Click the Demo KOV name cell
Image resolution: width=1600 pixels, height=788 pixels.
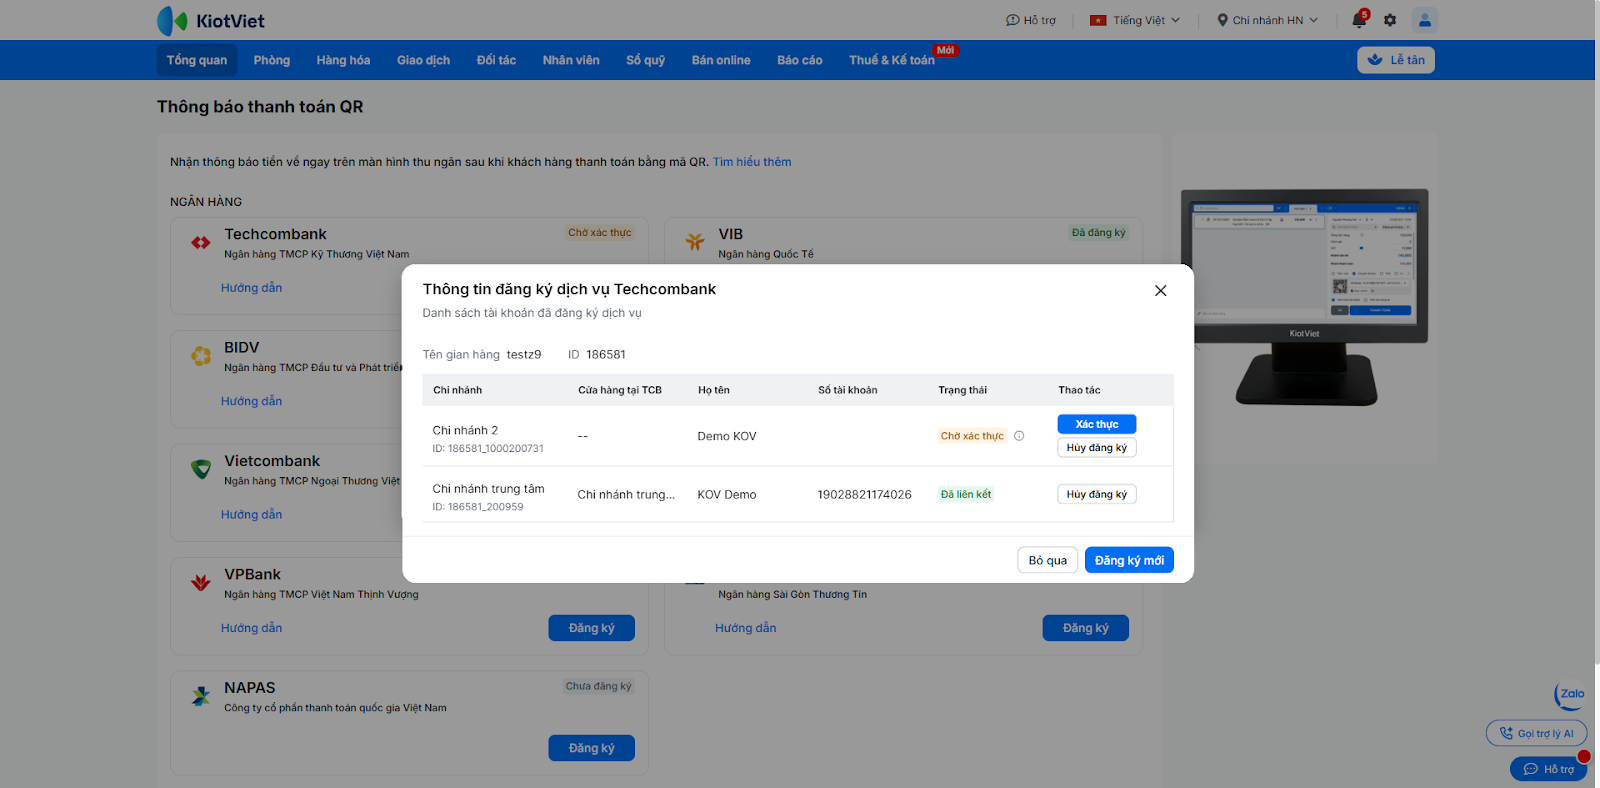point(727,437)
